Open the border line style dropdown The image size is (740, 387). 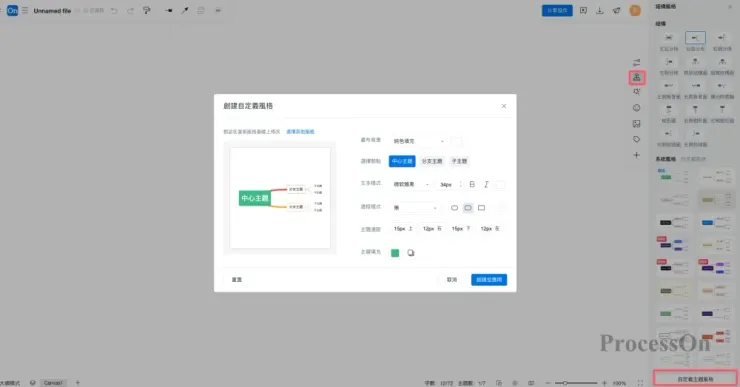click(415, 208)
